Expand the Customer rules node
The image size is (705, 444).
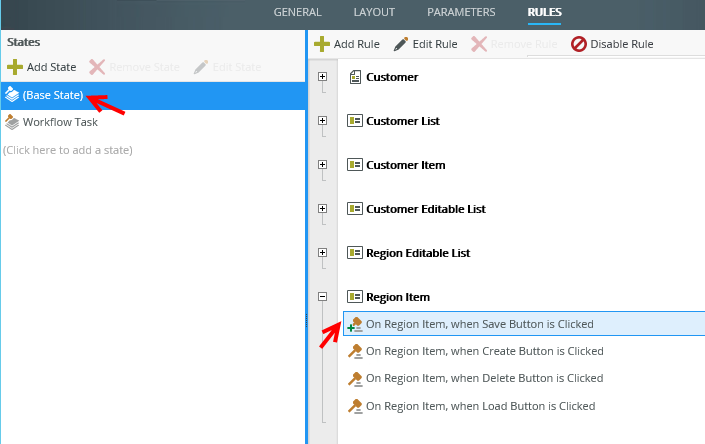point(322,77)
